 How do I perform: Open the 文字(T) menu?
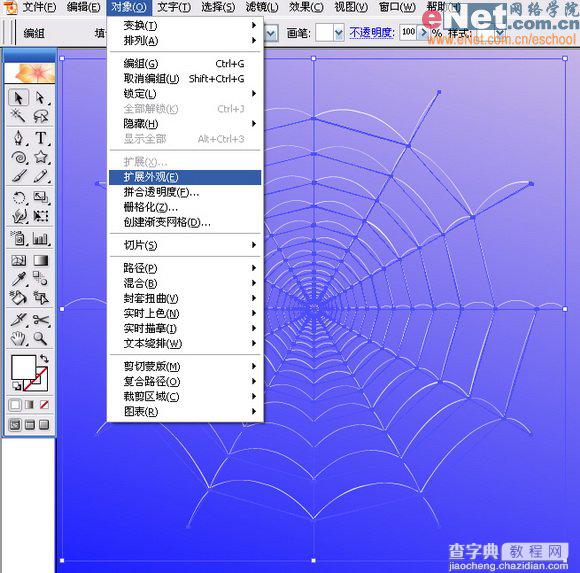click(x=174, y=7)
